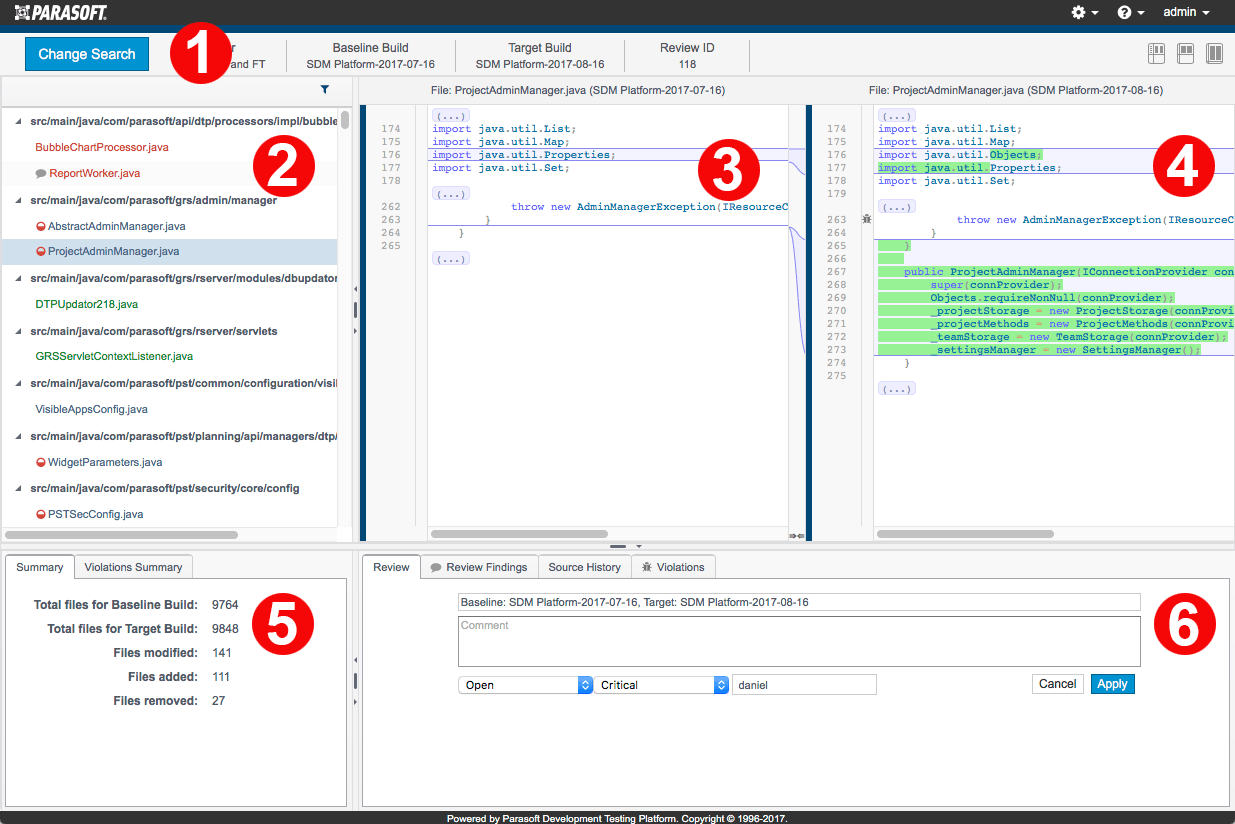Expand the first (...) fold in baseline pane
Image resolution: width=1235 pixels, height=824 pixels.
click(449, 115)
